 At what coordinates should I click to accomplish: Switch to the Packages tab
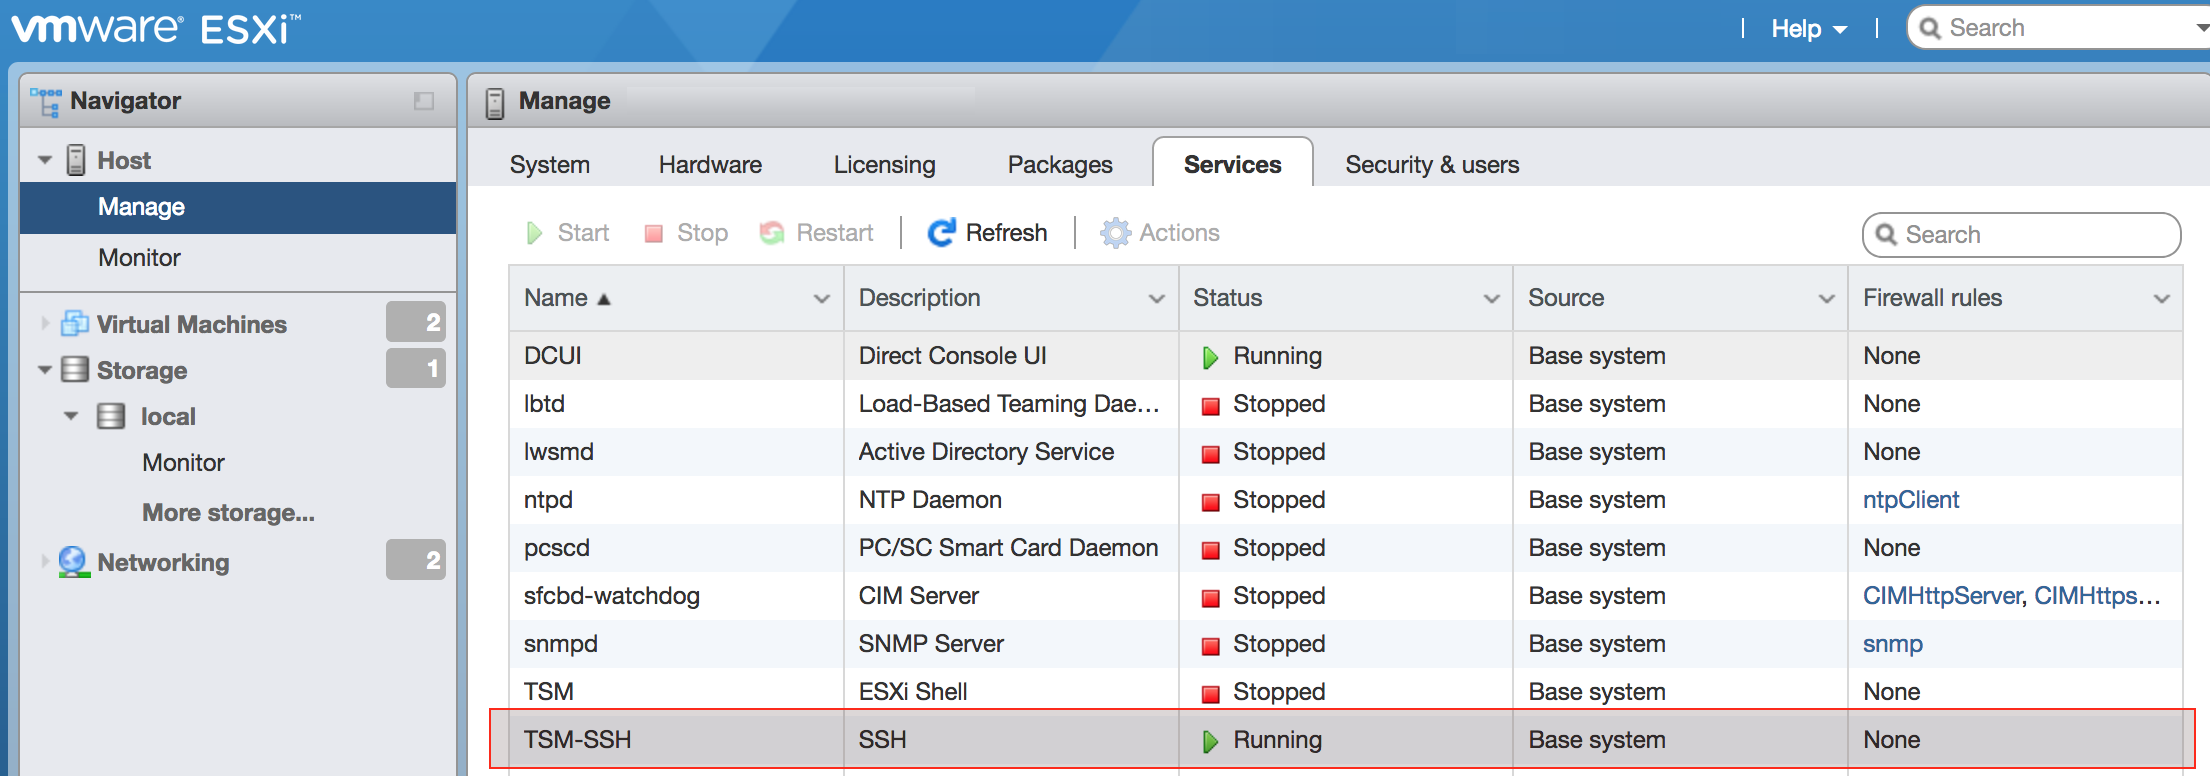[x=1060, y=164]
